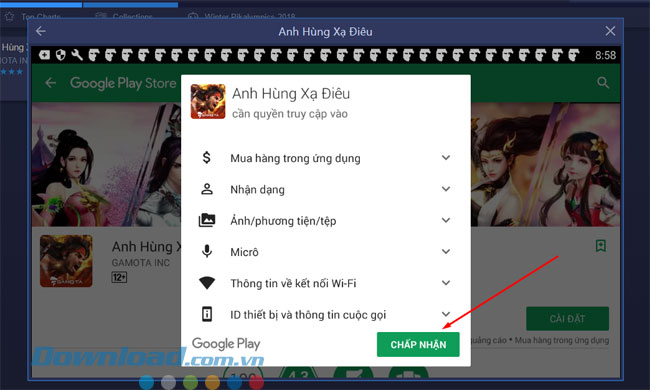The height and width of the screenshot is (390, 650).
Task: Expand the Micrô permission chevron
Action: click(x=446, y=252)
